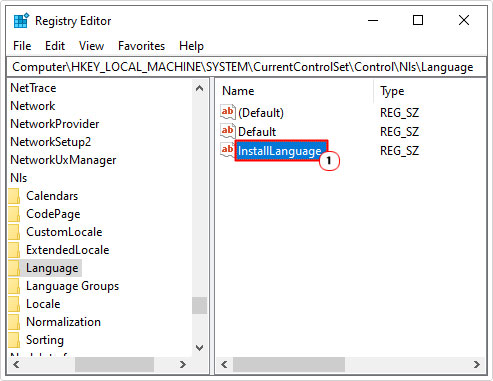Click the InstallLanguage string value icon
The width and height of the screenshot is (493, 381).
(x=228, y=150)
